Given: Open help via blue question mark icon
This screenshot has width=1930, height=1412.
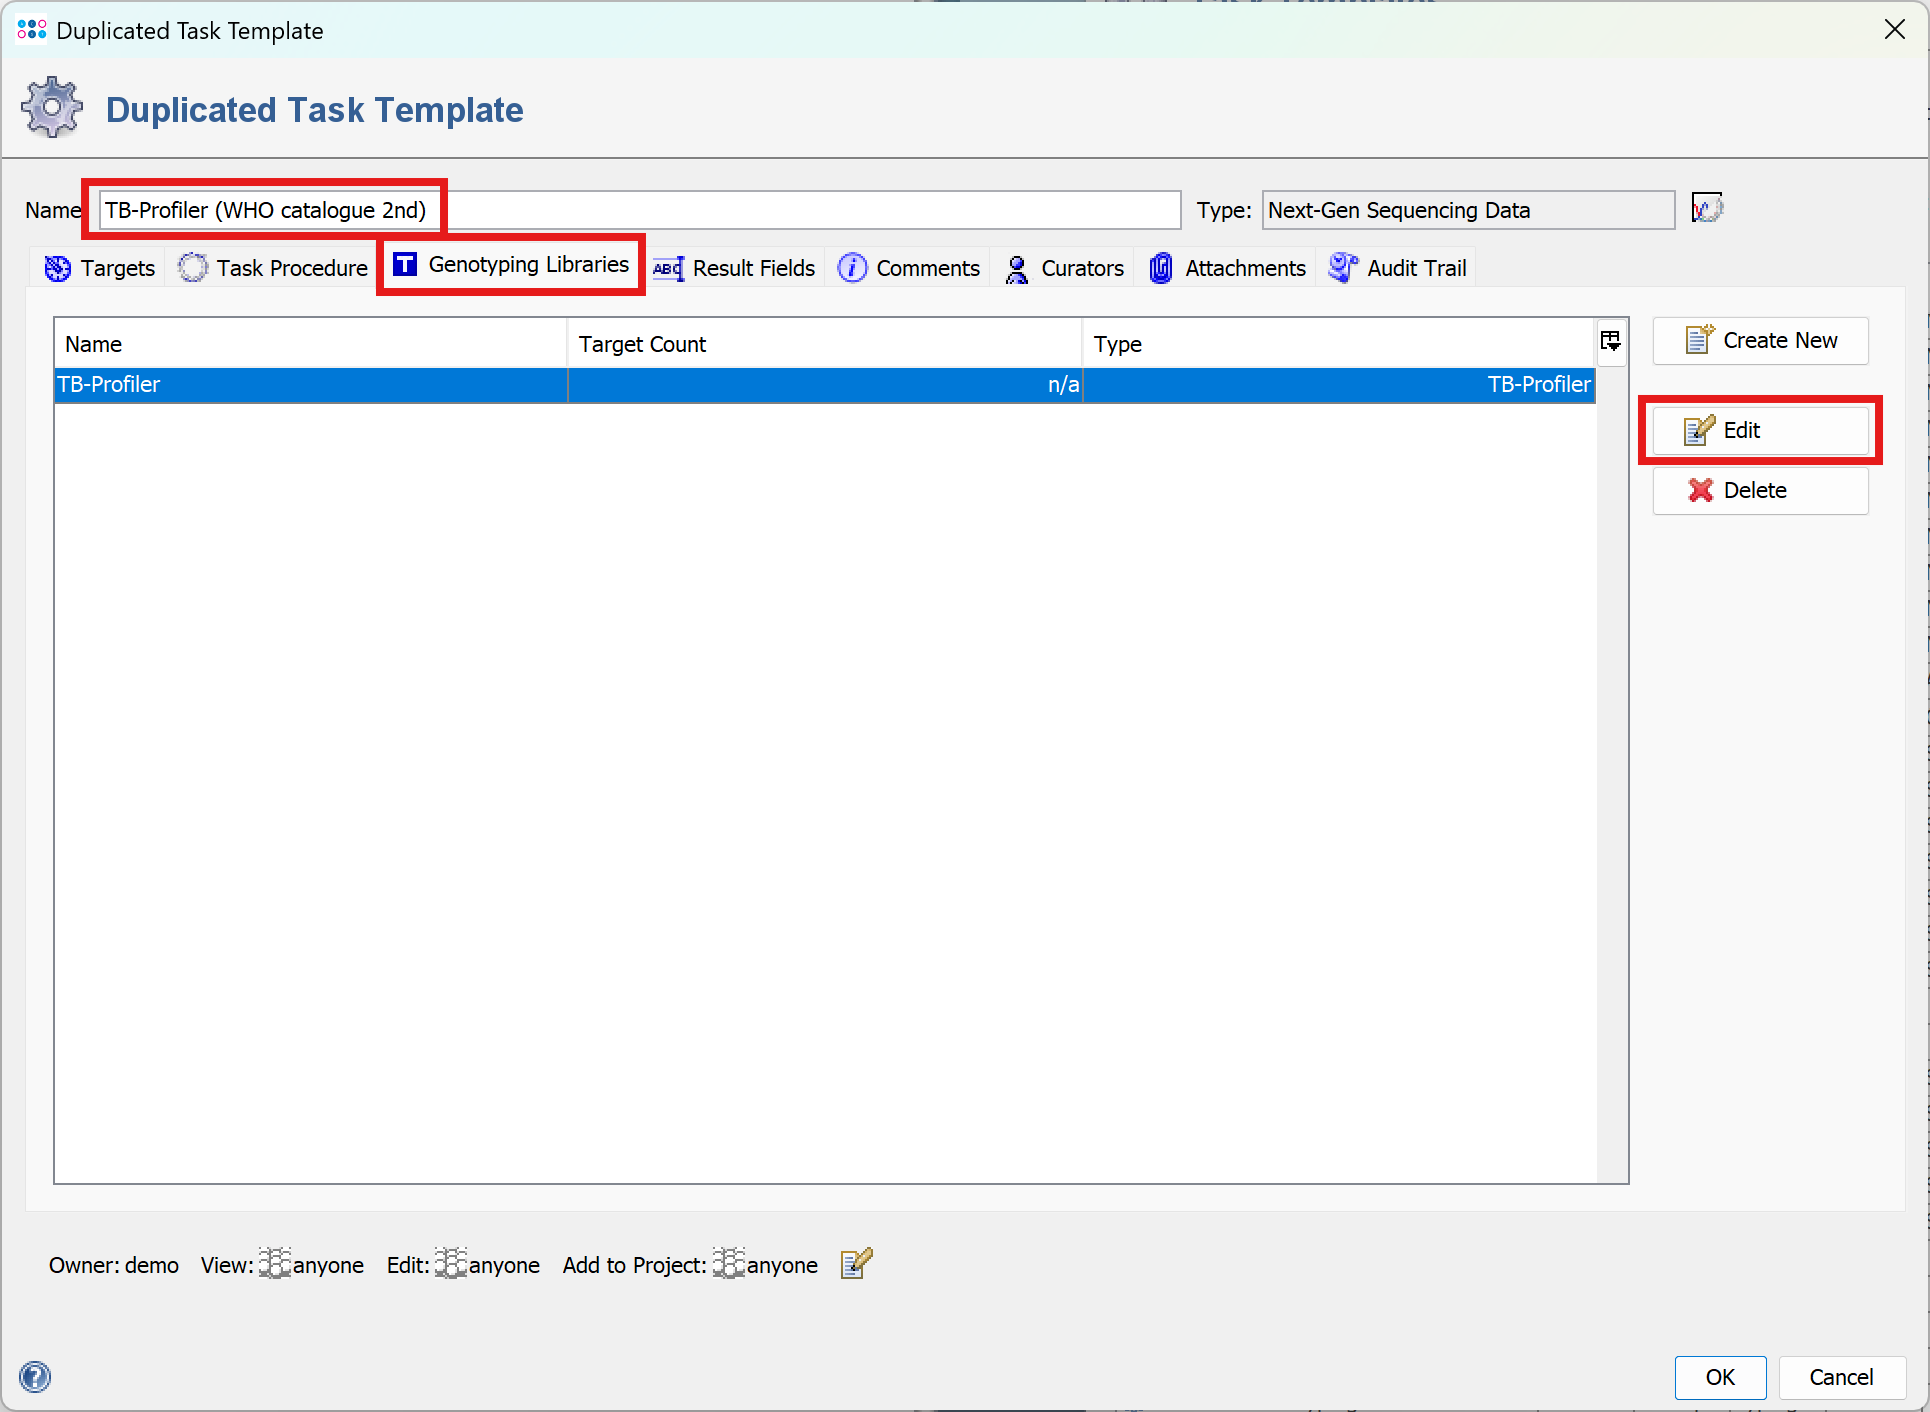Looking at the screenshot, I should click(35, 1376).
